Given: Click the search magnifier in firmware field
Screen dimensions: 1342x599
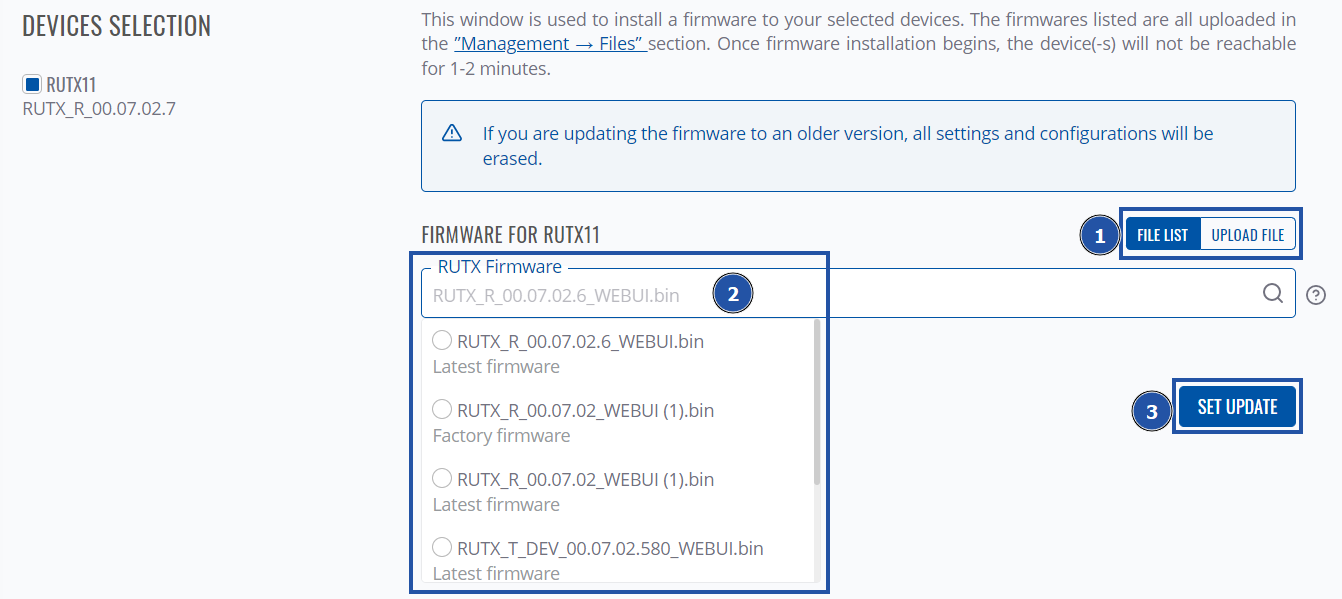Looking at the screenshot, I should (1272, 293).
